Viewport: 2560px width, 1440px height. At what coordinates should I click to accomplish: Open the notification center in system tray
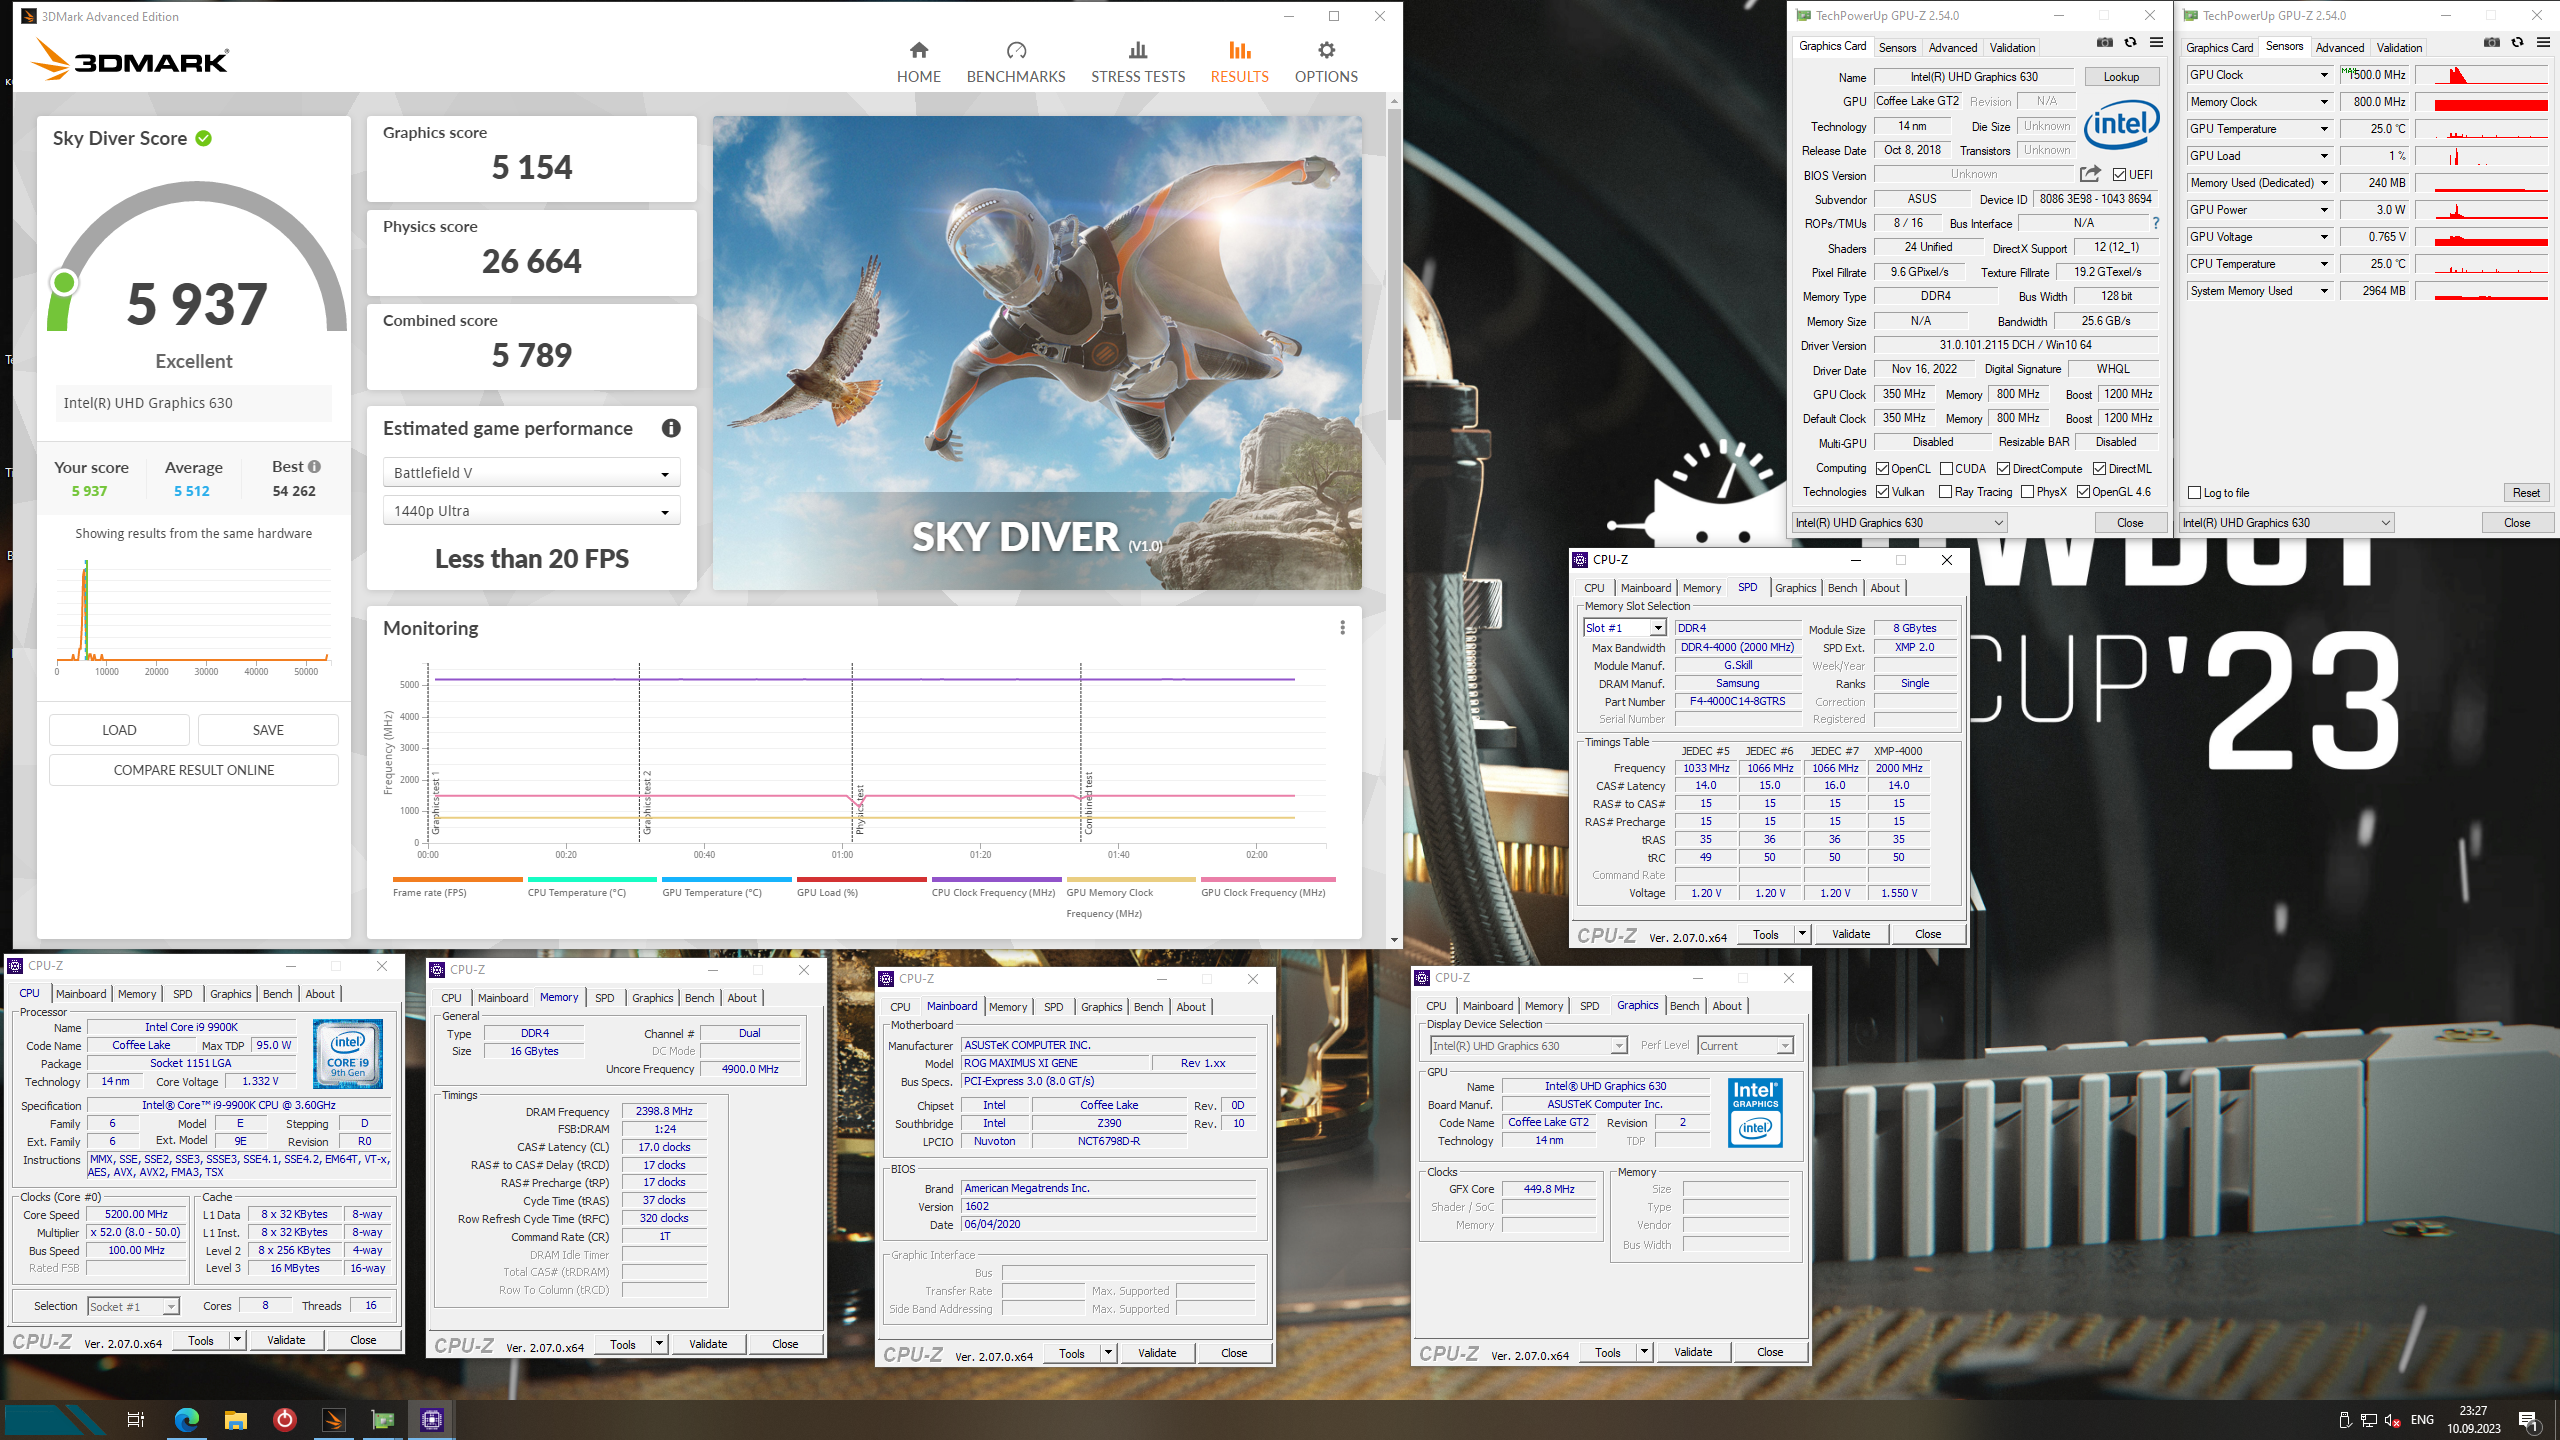click(2529, 1420)
